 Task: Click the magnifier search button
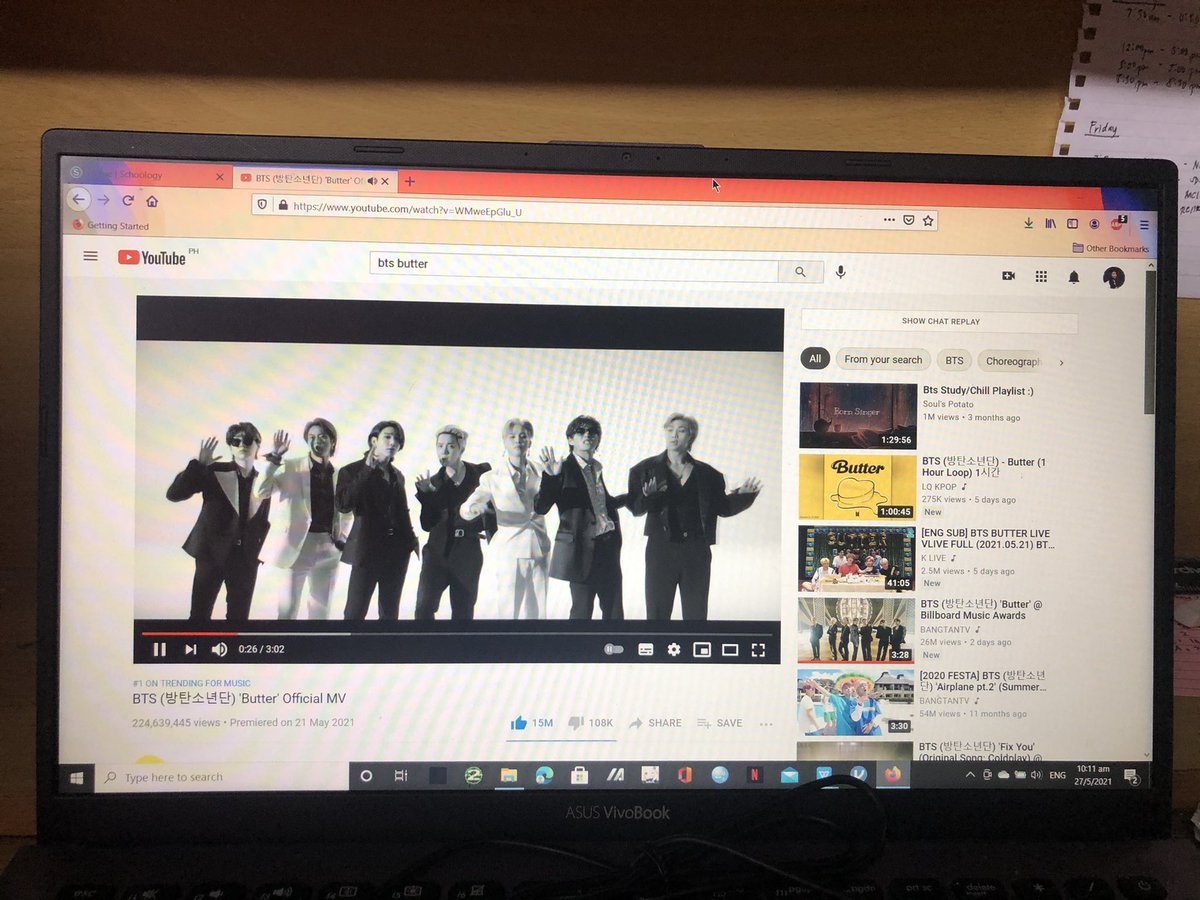click(x=800, y=271)
